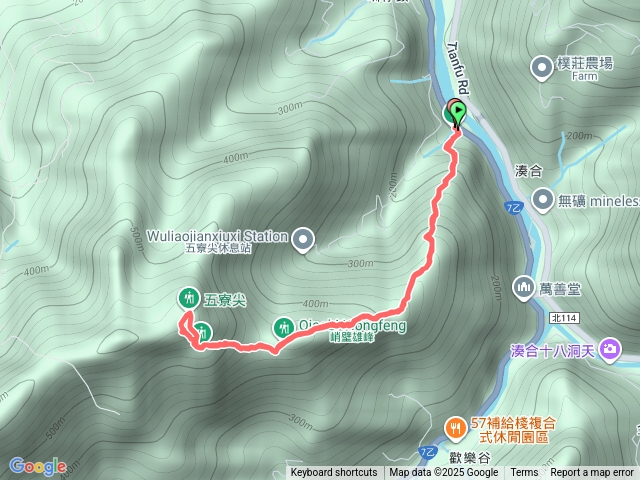Select the 五寮尖 hiking peak icon
This screenshot has width=640, height=480.
189,299
